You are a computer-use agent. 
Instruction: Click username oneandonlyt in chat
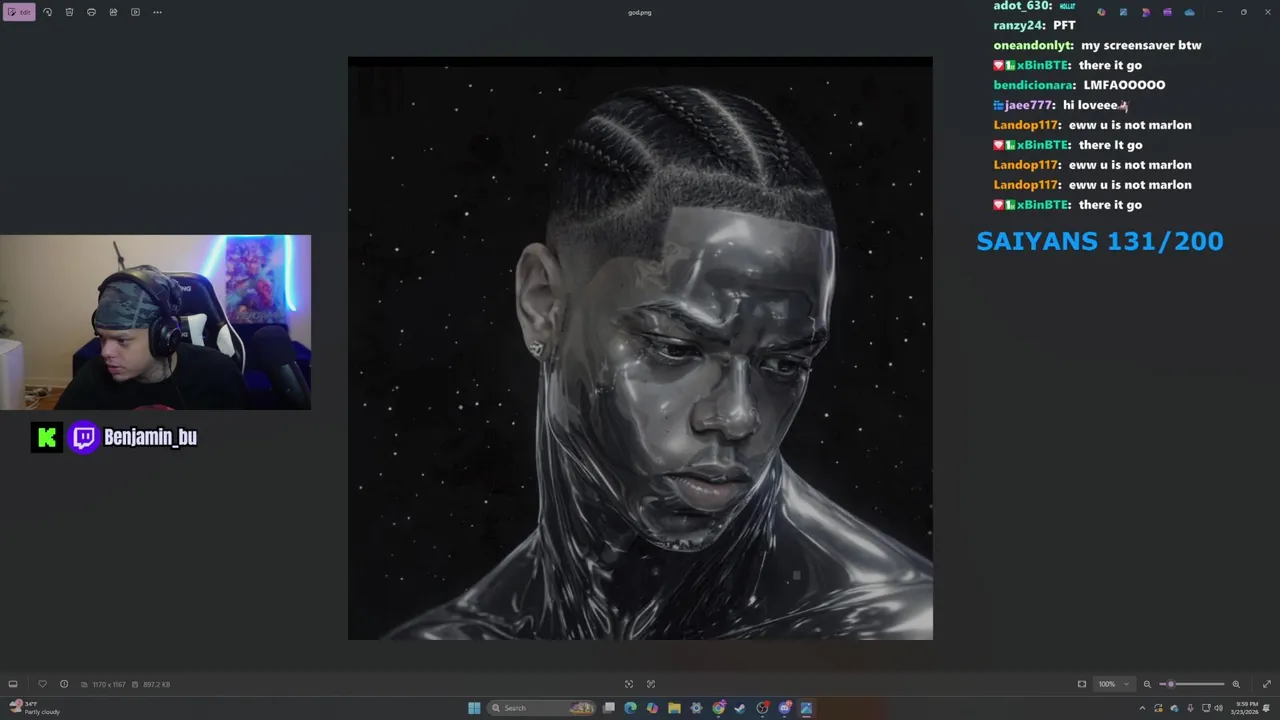click(x=1033, y=45)
